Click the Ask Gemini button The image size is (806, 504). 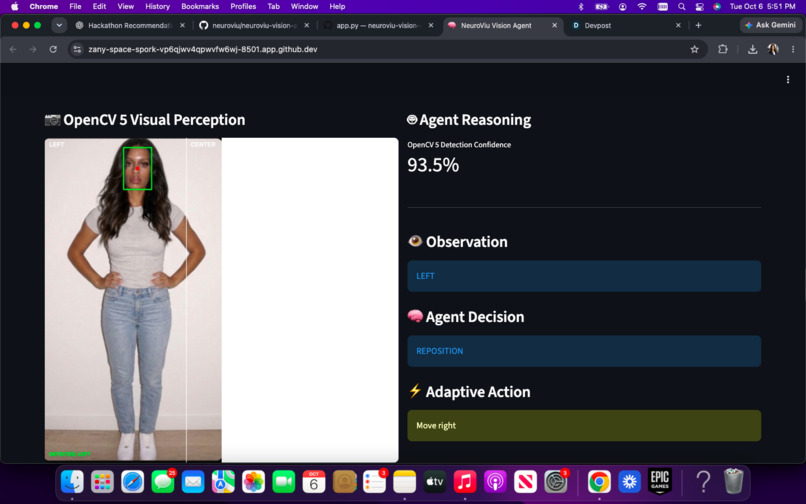point(770,25)
